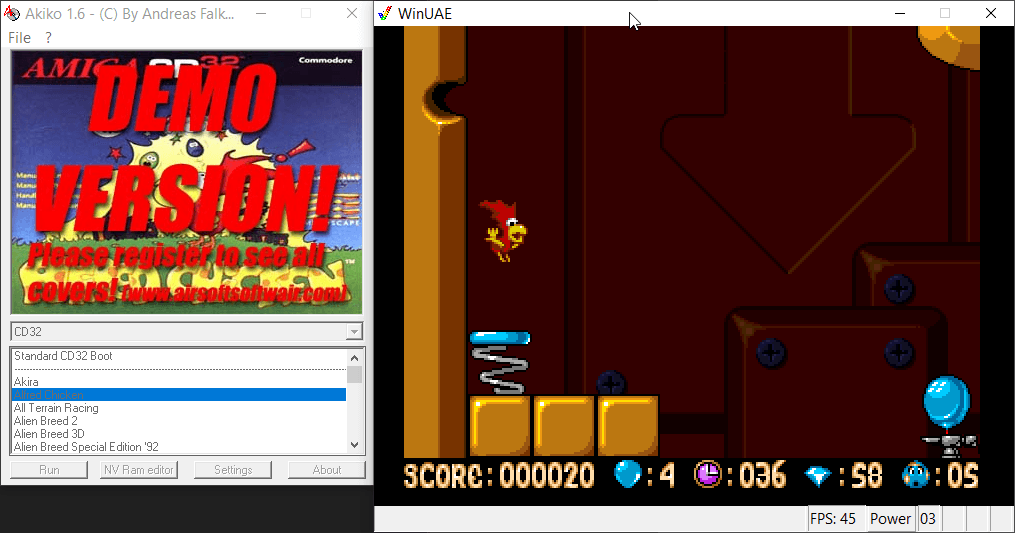The width and height of the screenshot is (1015, 533).
Task: Click the game list scroll down arrow
Action: tap(354, 445)
